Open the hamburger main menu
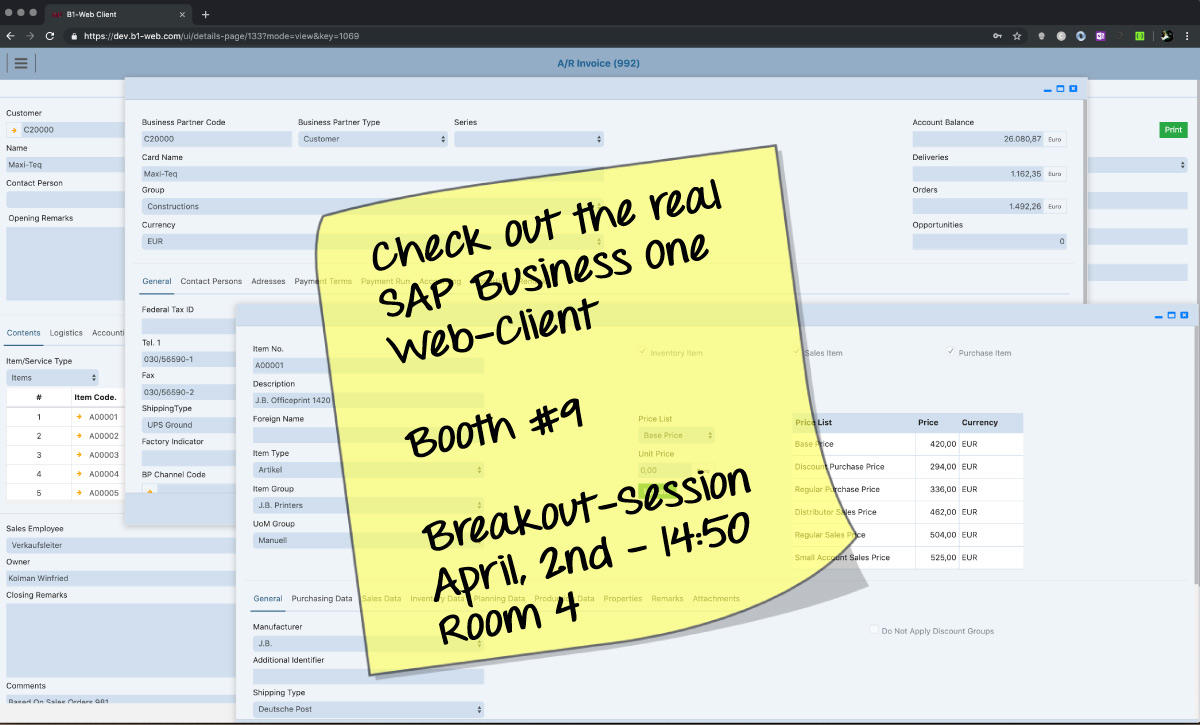This screenshot has width=1200, height=725. (21, 63)
